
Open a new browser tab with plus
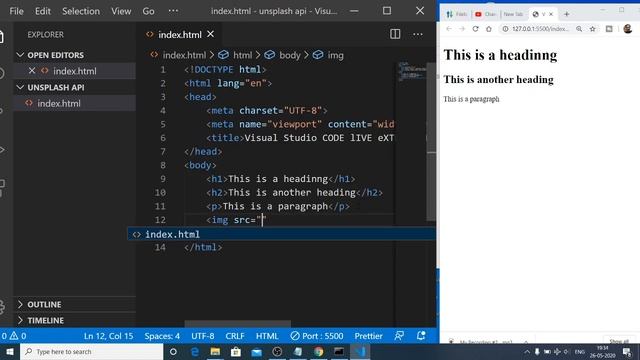(567, 14)
